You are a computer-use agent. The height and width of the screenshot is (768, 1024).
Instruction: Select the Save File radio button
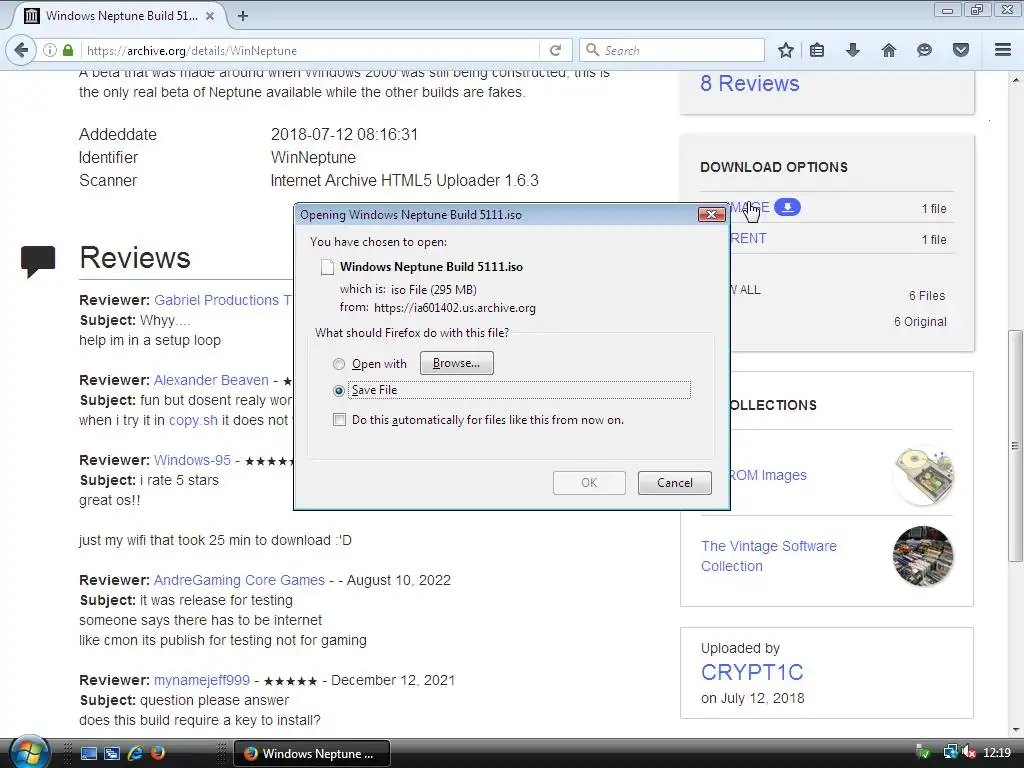pyautogui.click(x=339, y=391)
